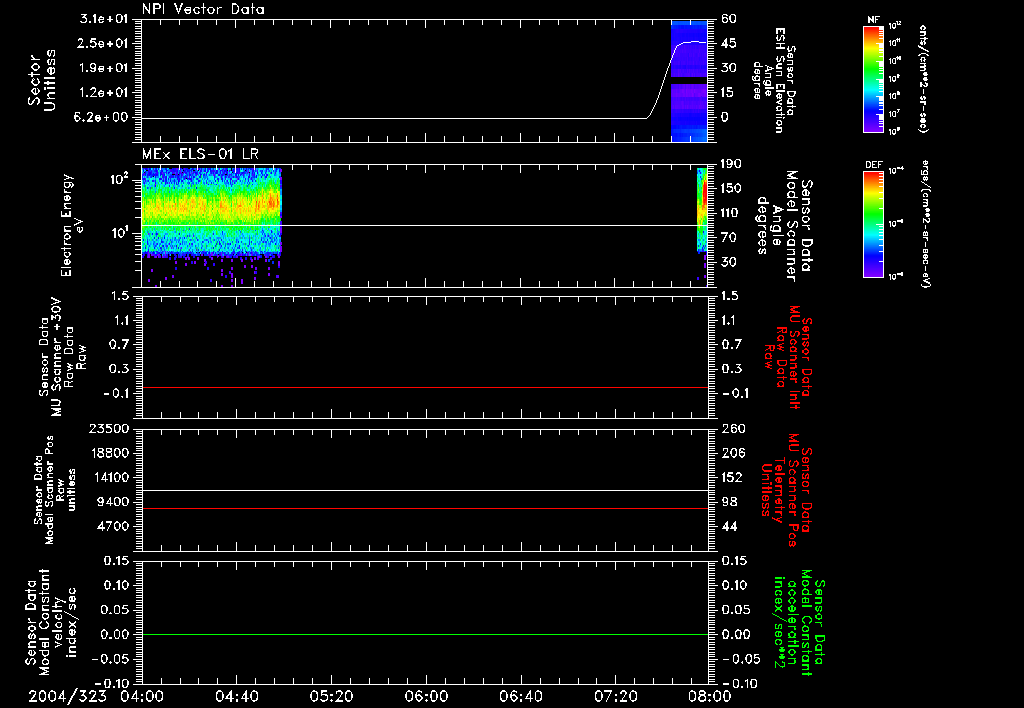The height and width of the screenshot is (708, 1024).
Task: Click the 'MU Scanner +30V' axis label
Action: click(57, 357)
